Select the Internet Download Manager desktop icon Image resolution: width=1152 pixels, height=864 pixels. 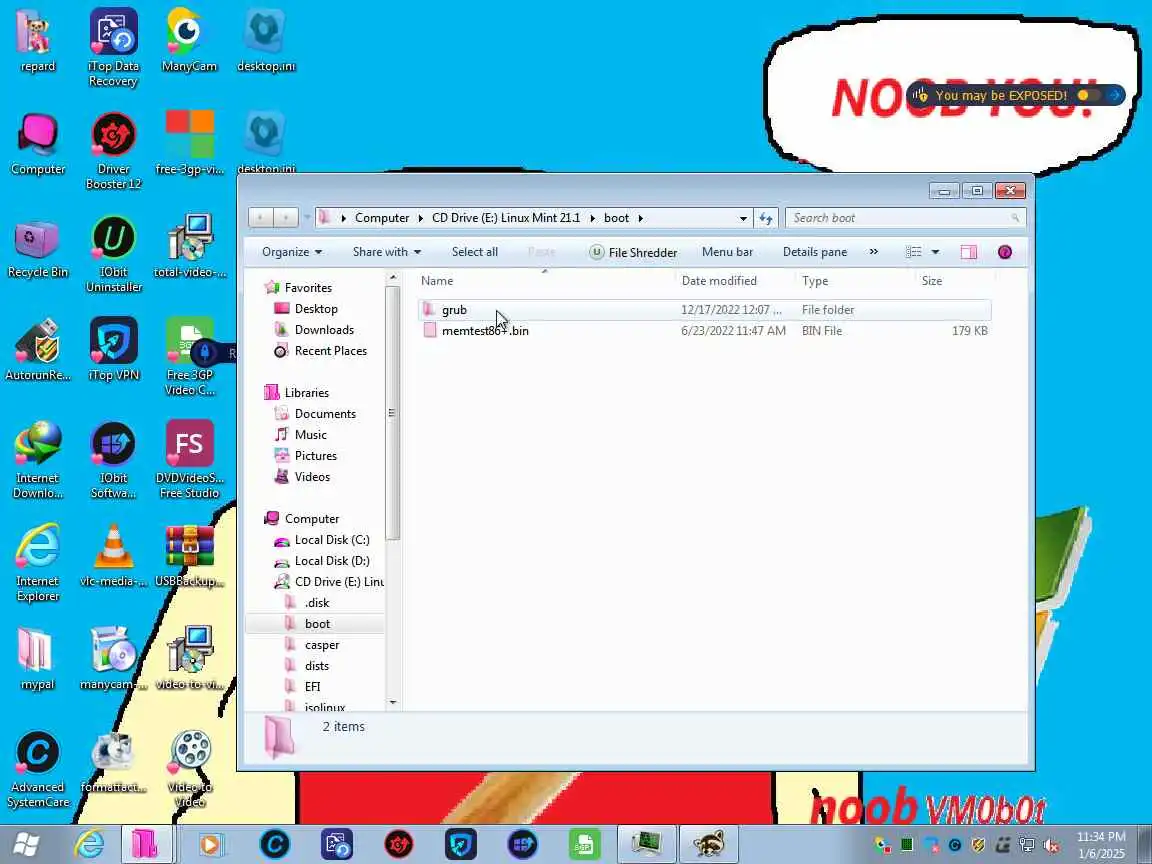(x=37, y=459)
